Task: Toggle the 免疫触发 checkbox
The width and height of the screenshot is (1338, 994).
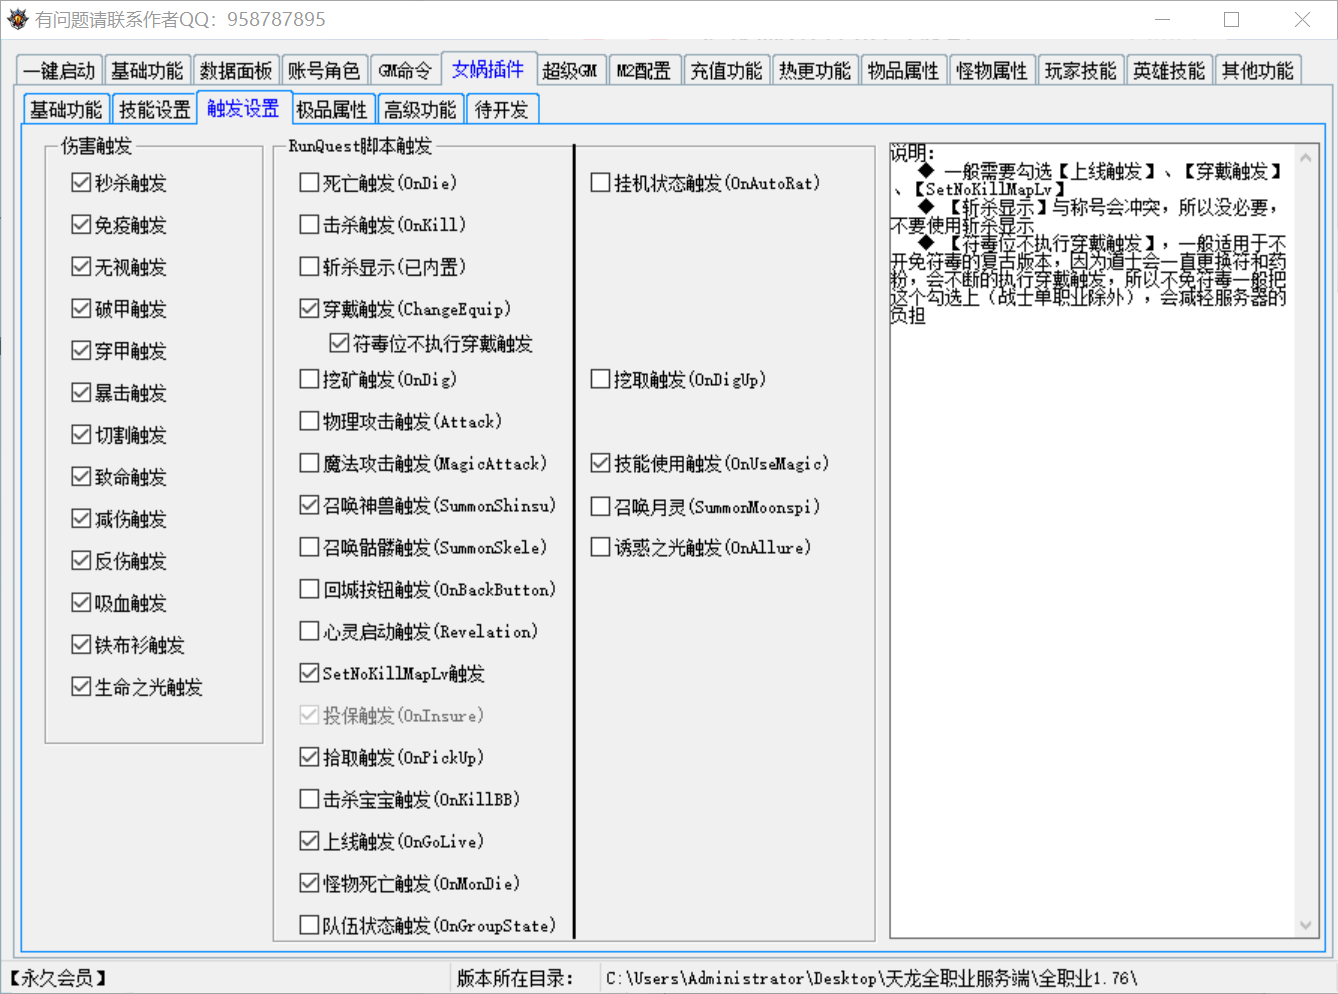Action: point(119,225)
